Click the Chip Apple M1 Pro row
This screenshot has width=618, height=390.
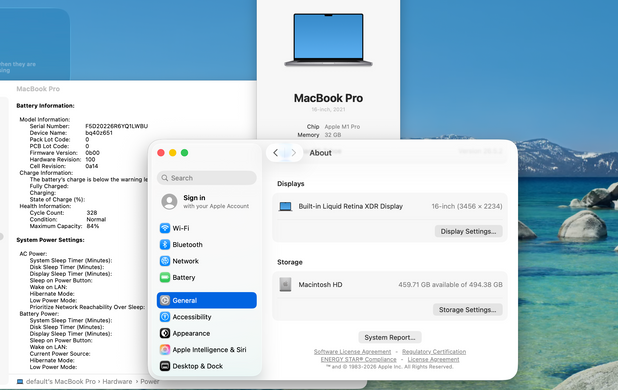pyautogui.click(x=333, y=126)
